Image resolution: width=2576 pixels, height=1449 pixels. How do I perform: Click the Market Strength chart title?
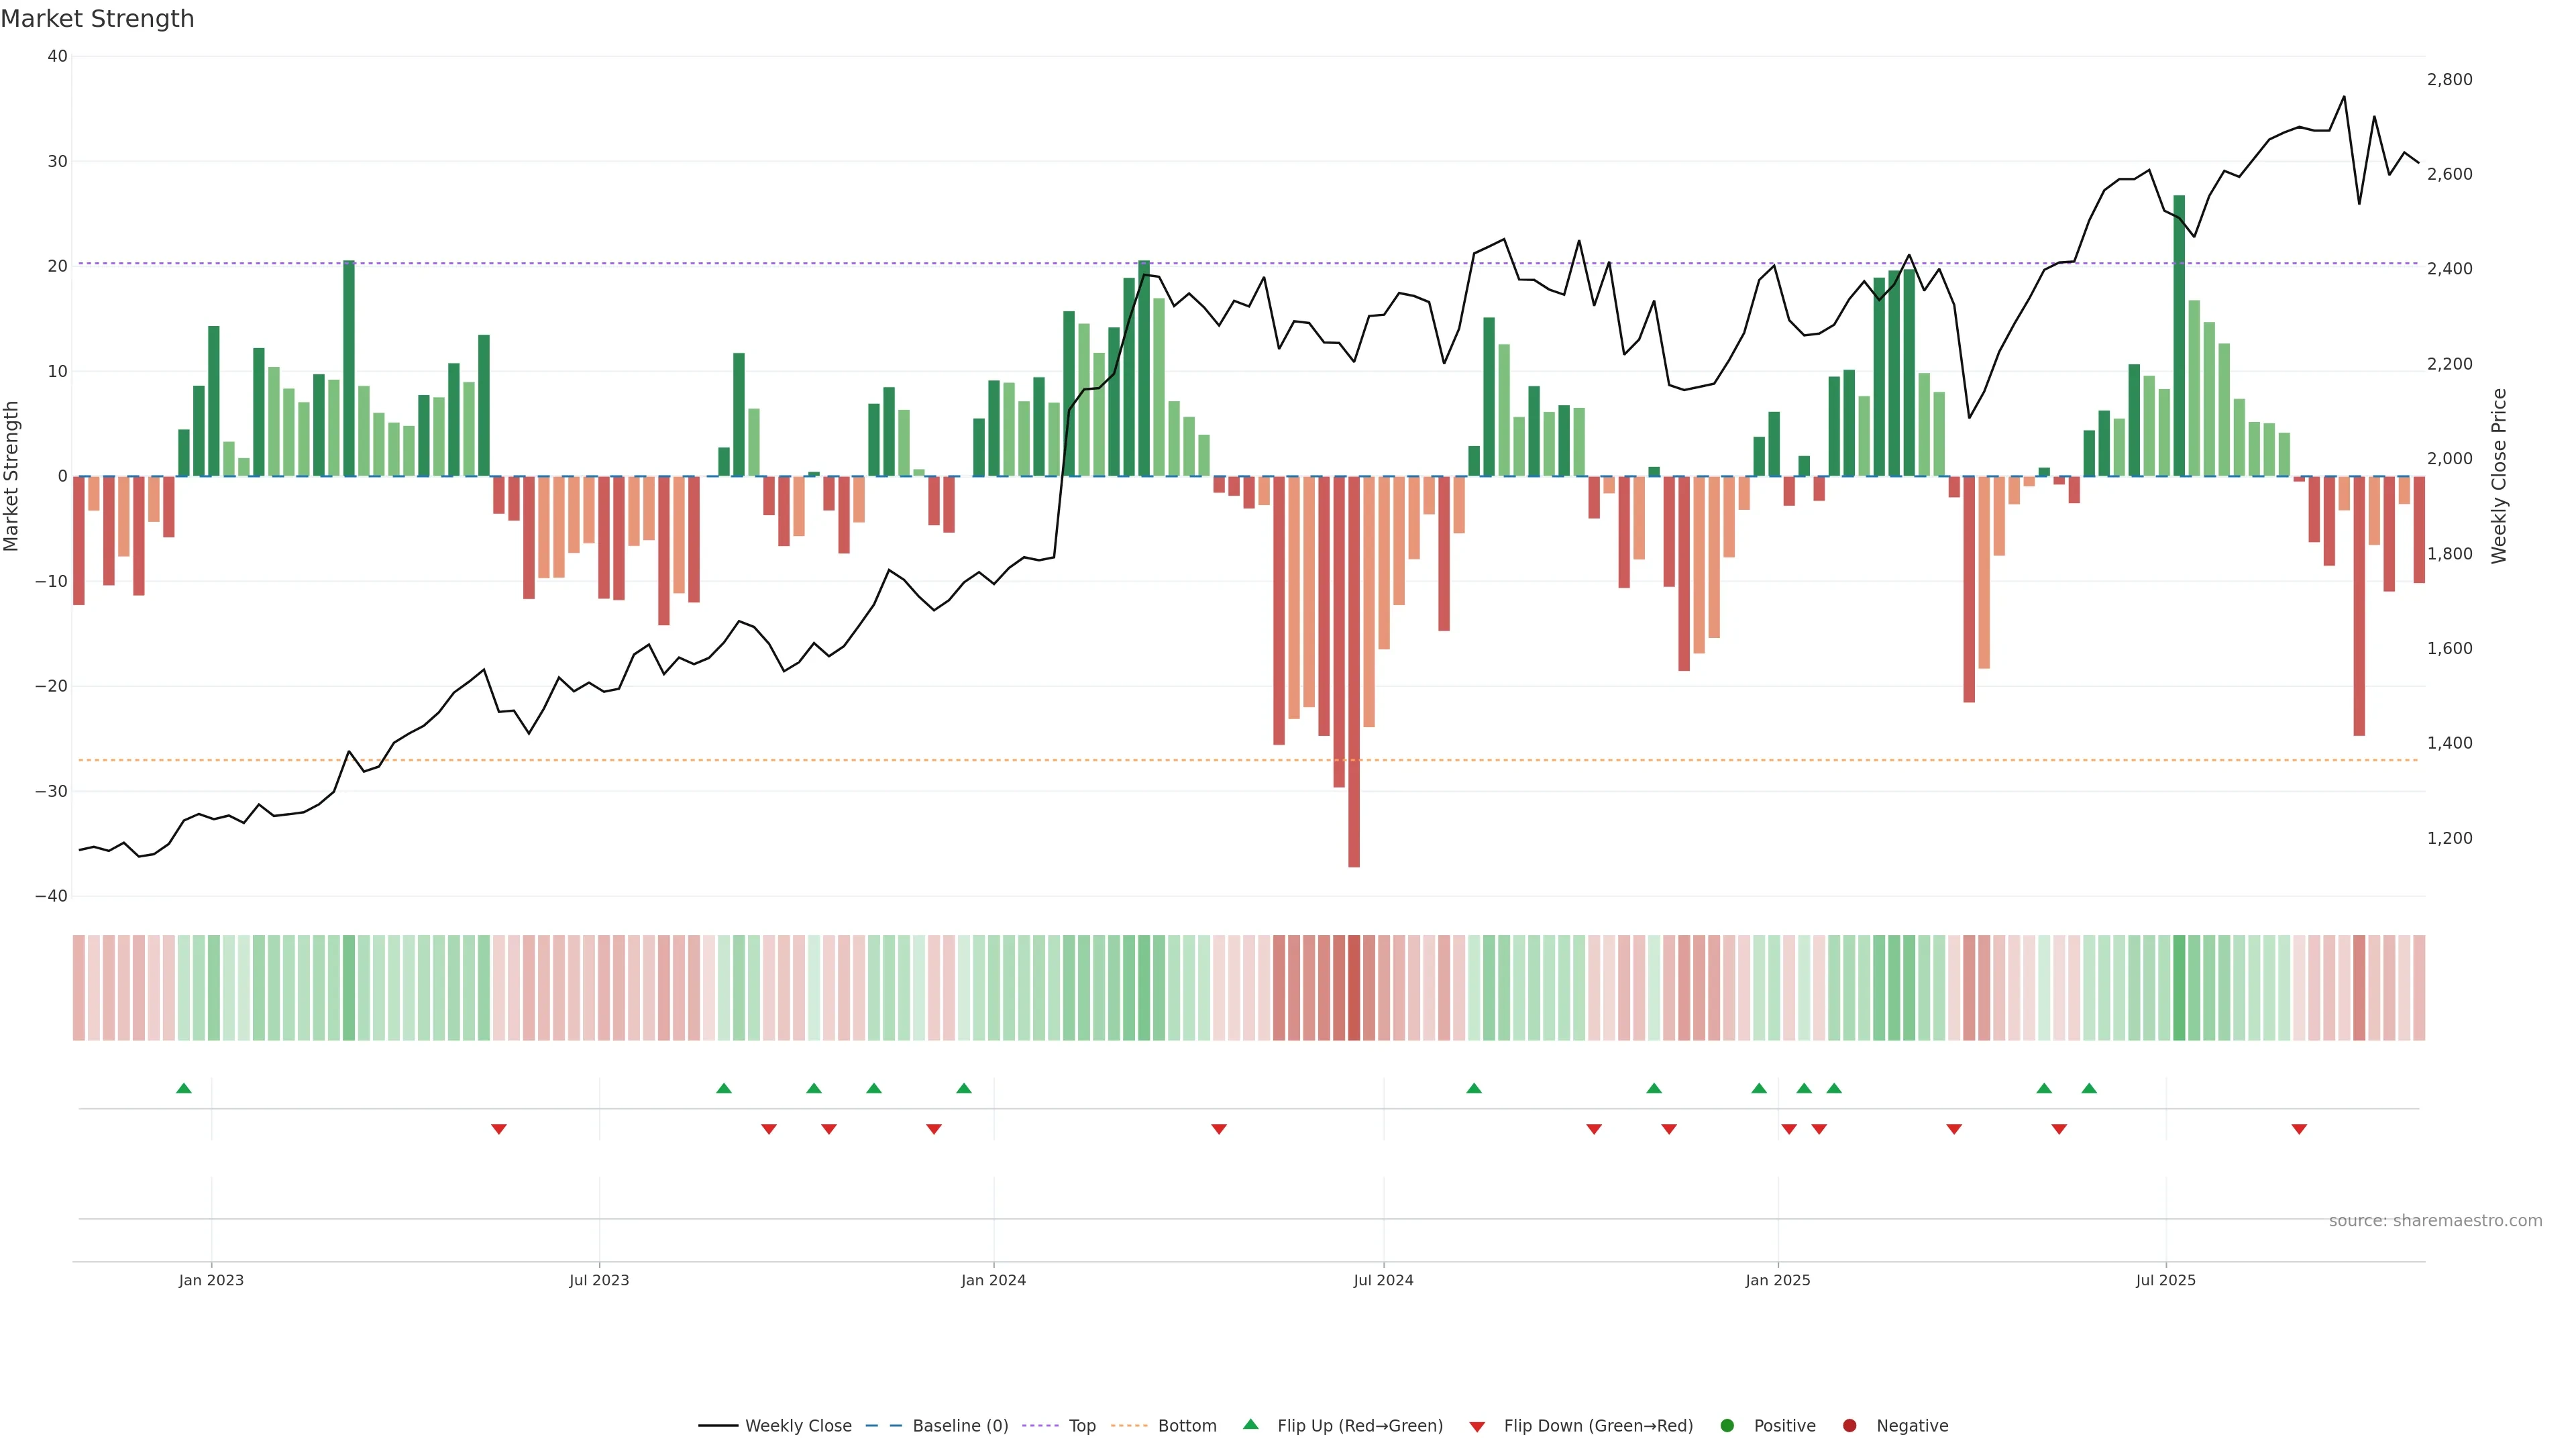click(97, 18)
